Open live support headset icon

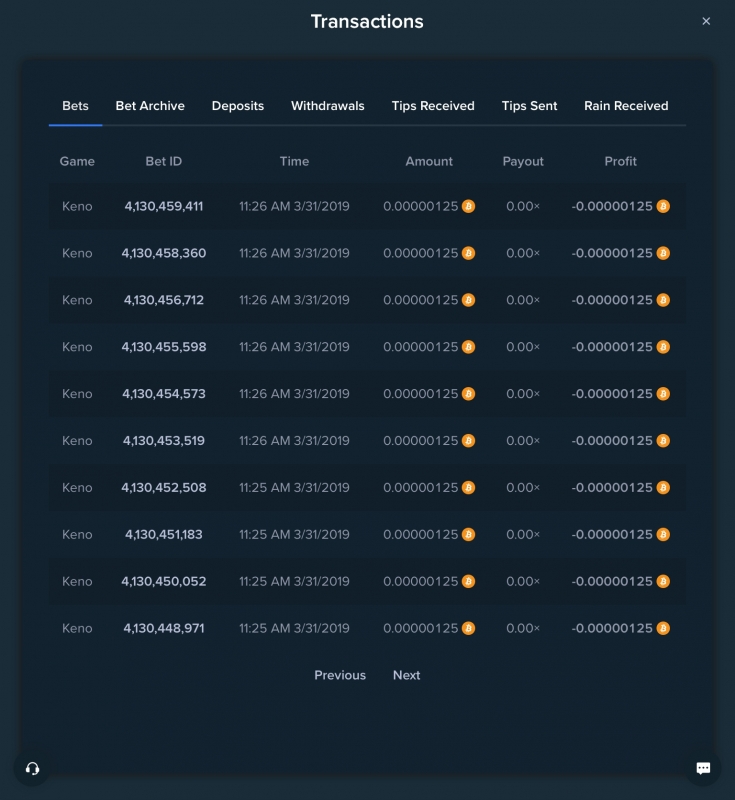point(32,768)
